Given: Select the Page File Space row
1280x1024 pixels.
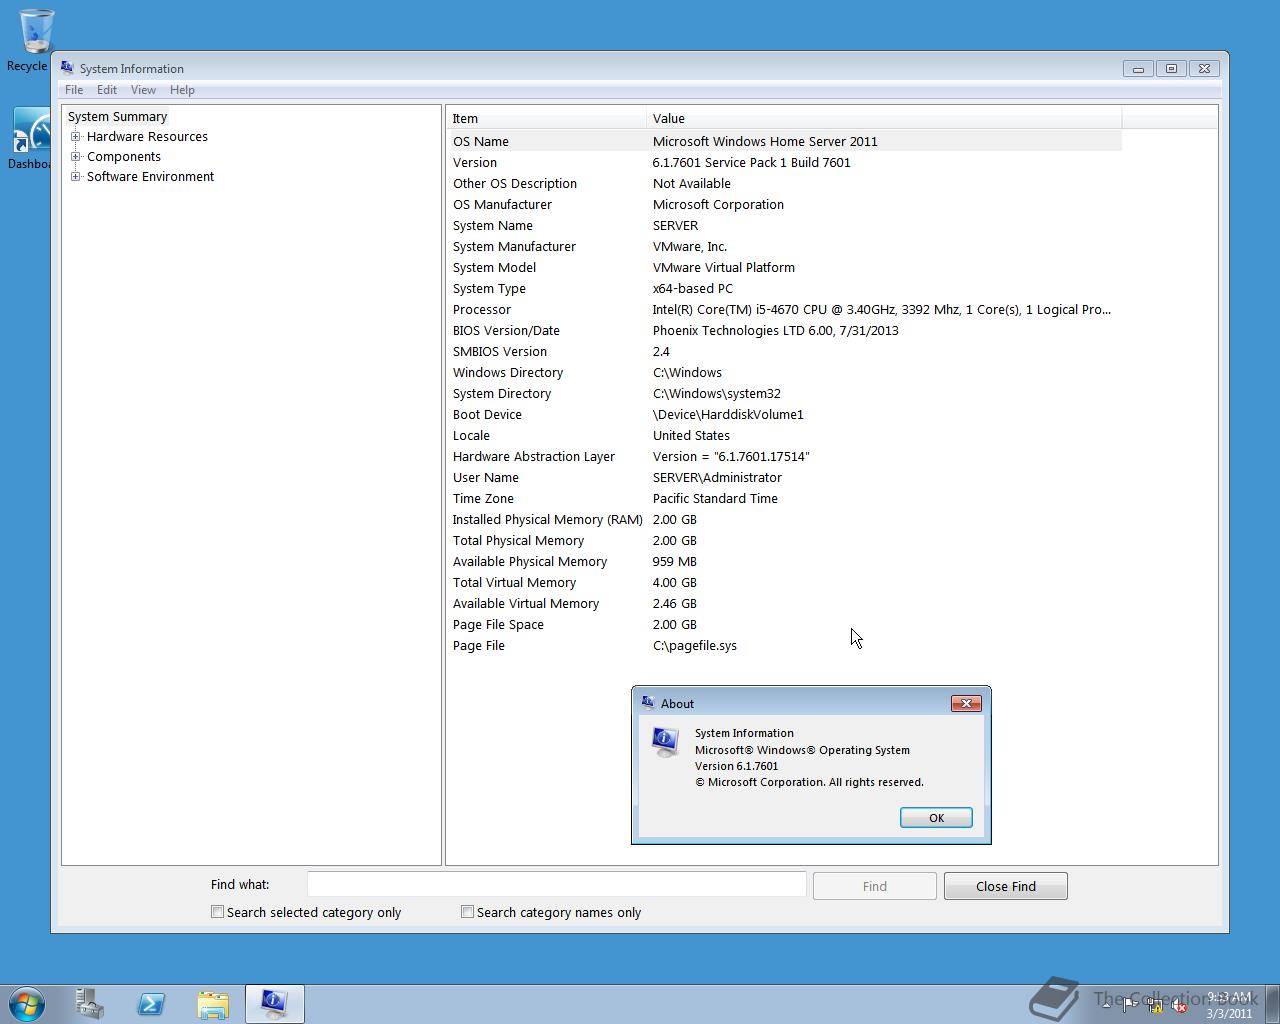Looking at the screenshot, I should [784, 624].
